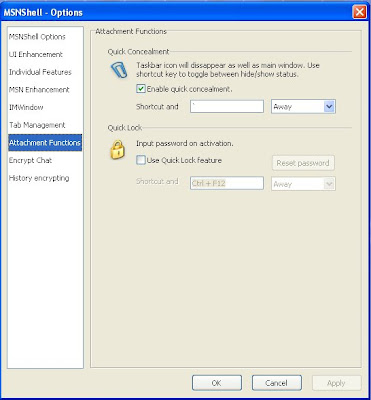Image resolution: width=371 pixels, height=400 pixels.
Task: Go to History encrypting section
Action: coord(39,178)
